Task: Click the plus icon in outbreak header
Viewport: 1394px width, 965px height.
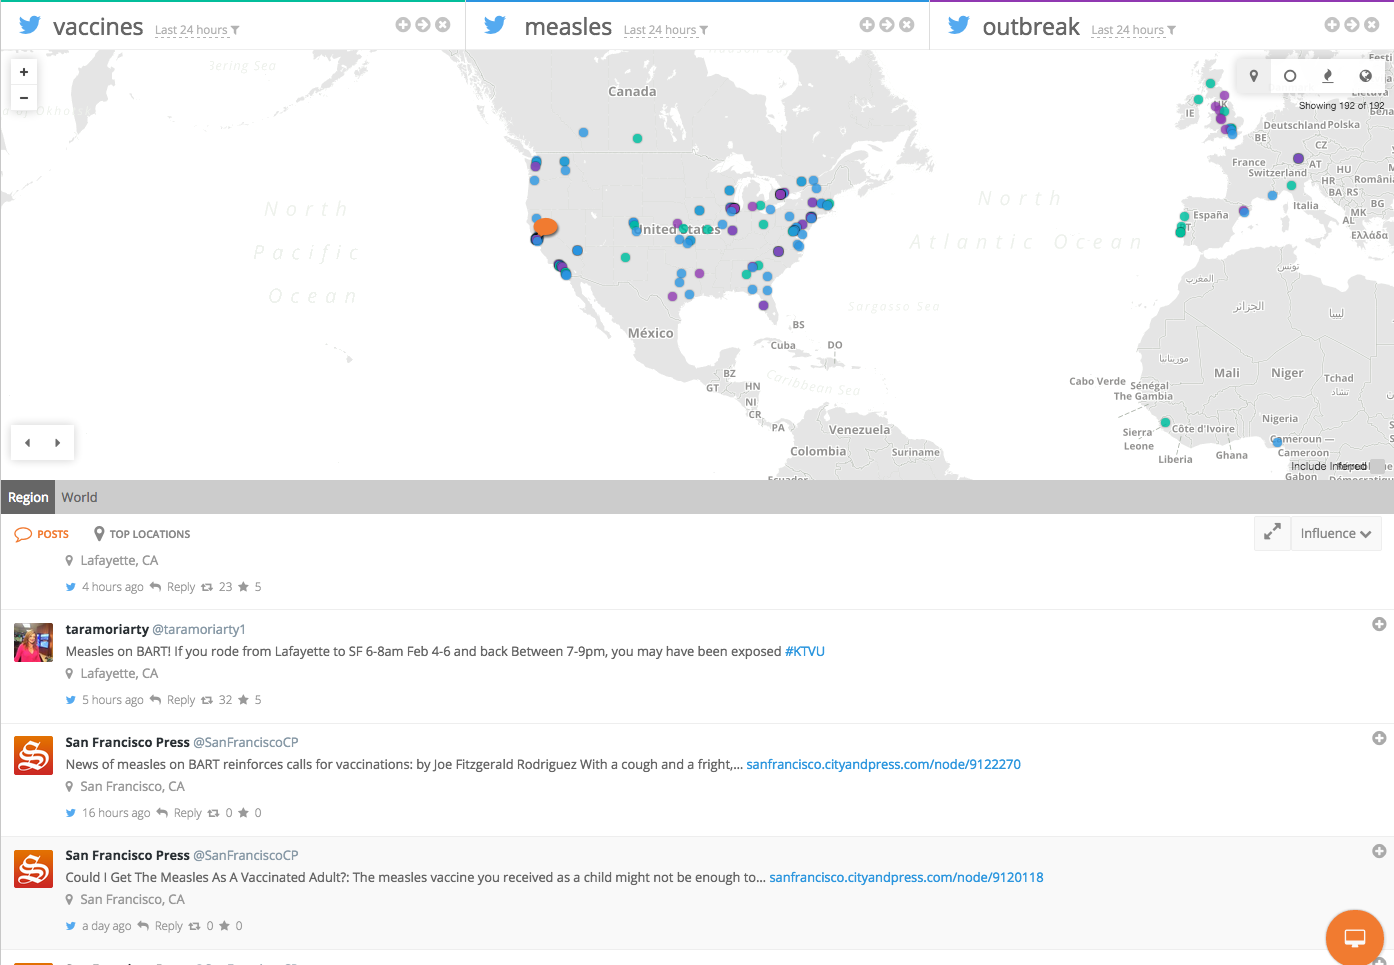Action: click(x=1332, y=25)
